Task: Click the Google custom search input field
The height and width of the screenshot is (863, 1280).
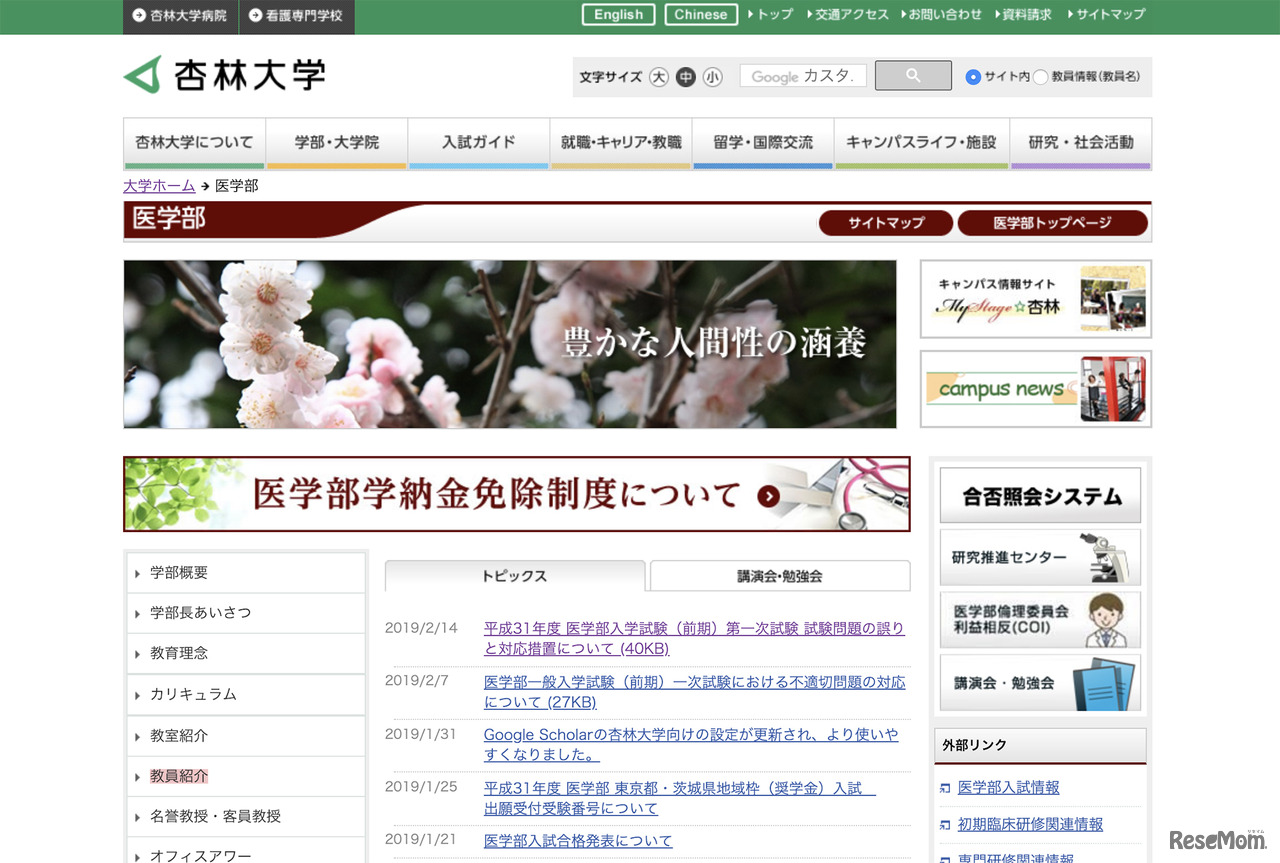Action: tap(802, 76)
